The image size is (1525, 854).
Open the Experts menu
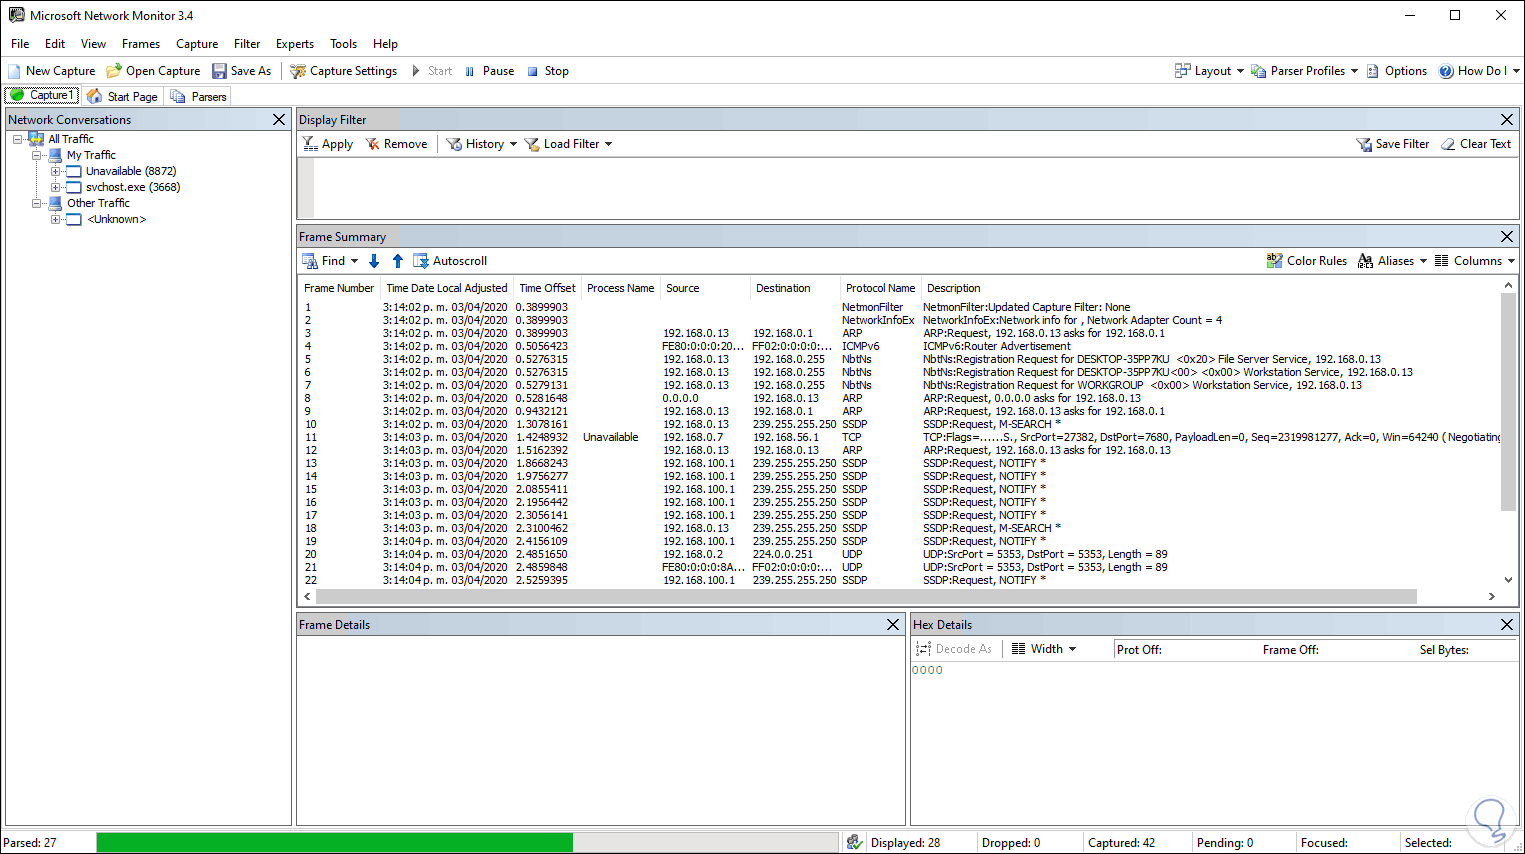[295, 44]
